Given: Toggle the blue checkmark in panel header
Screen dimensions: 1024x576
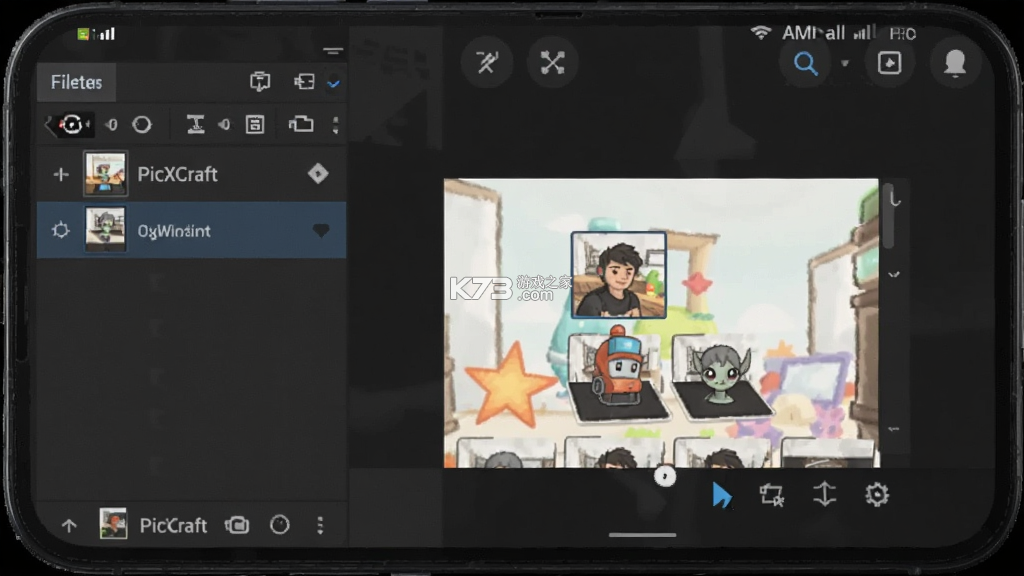Looking at the screenshot, I should coord(333,84).
